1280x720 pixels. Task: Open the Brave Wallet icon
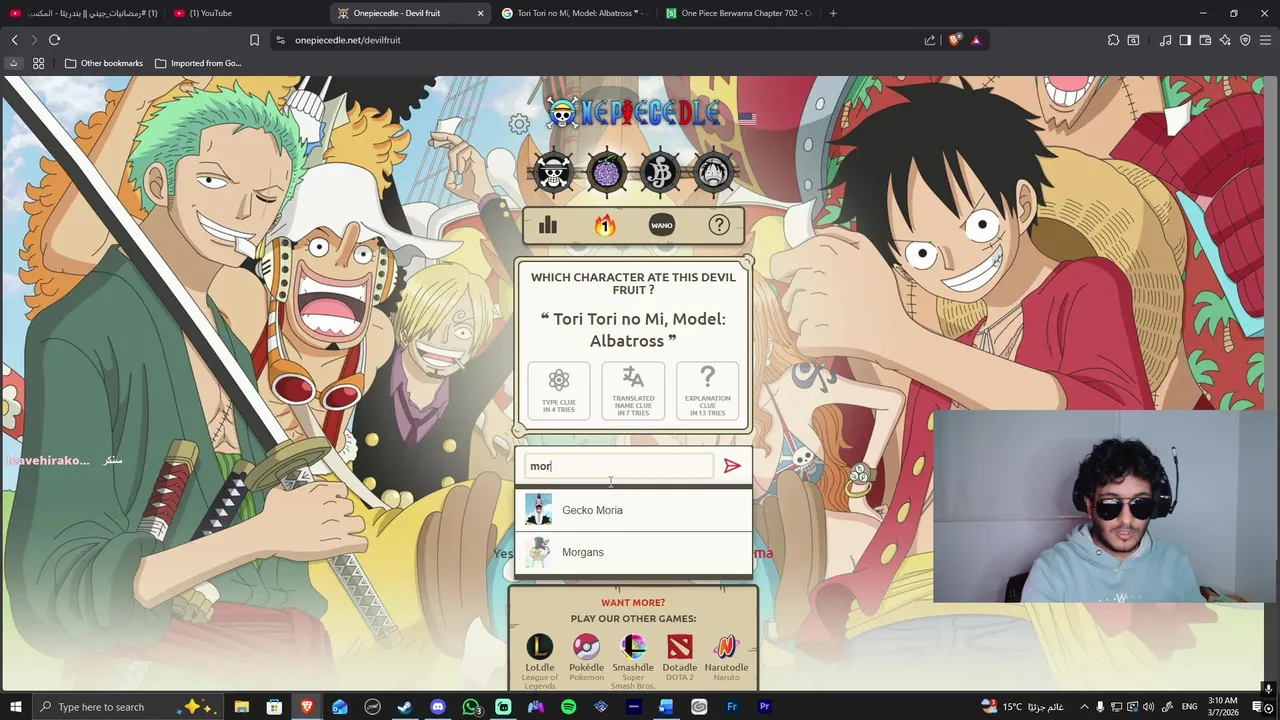point(1205,40)
